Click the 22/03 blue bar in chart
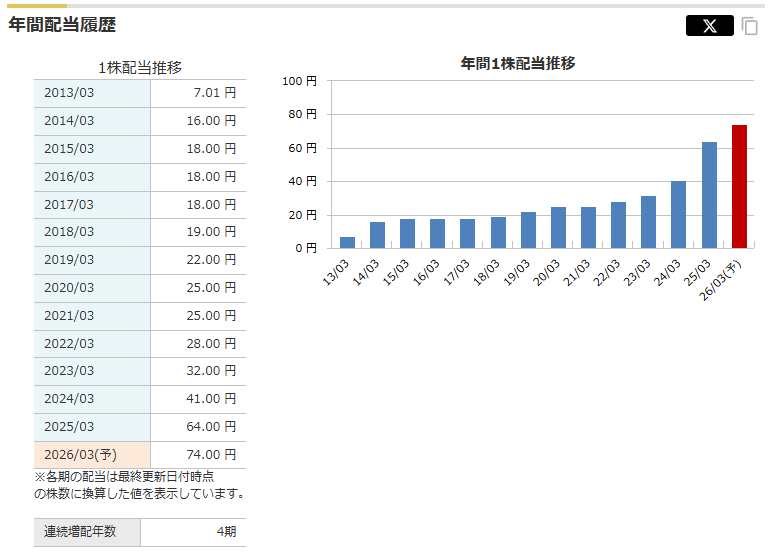Viewport: 784px width, 555px height. point(618,225)
